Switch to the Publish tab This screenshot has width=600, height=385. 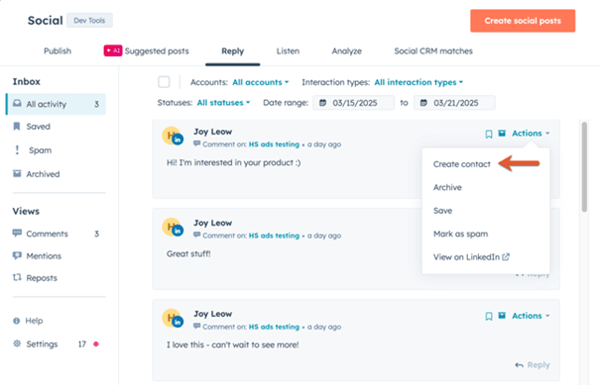click(x=57, y=51)
